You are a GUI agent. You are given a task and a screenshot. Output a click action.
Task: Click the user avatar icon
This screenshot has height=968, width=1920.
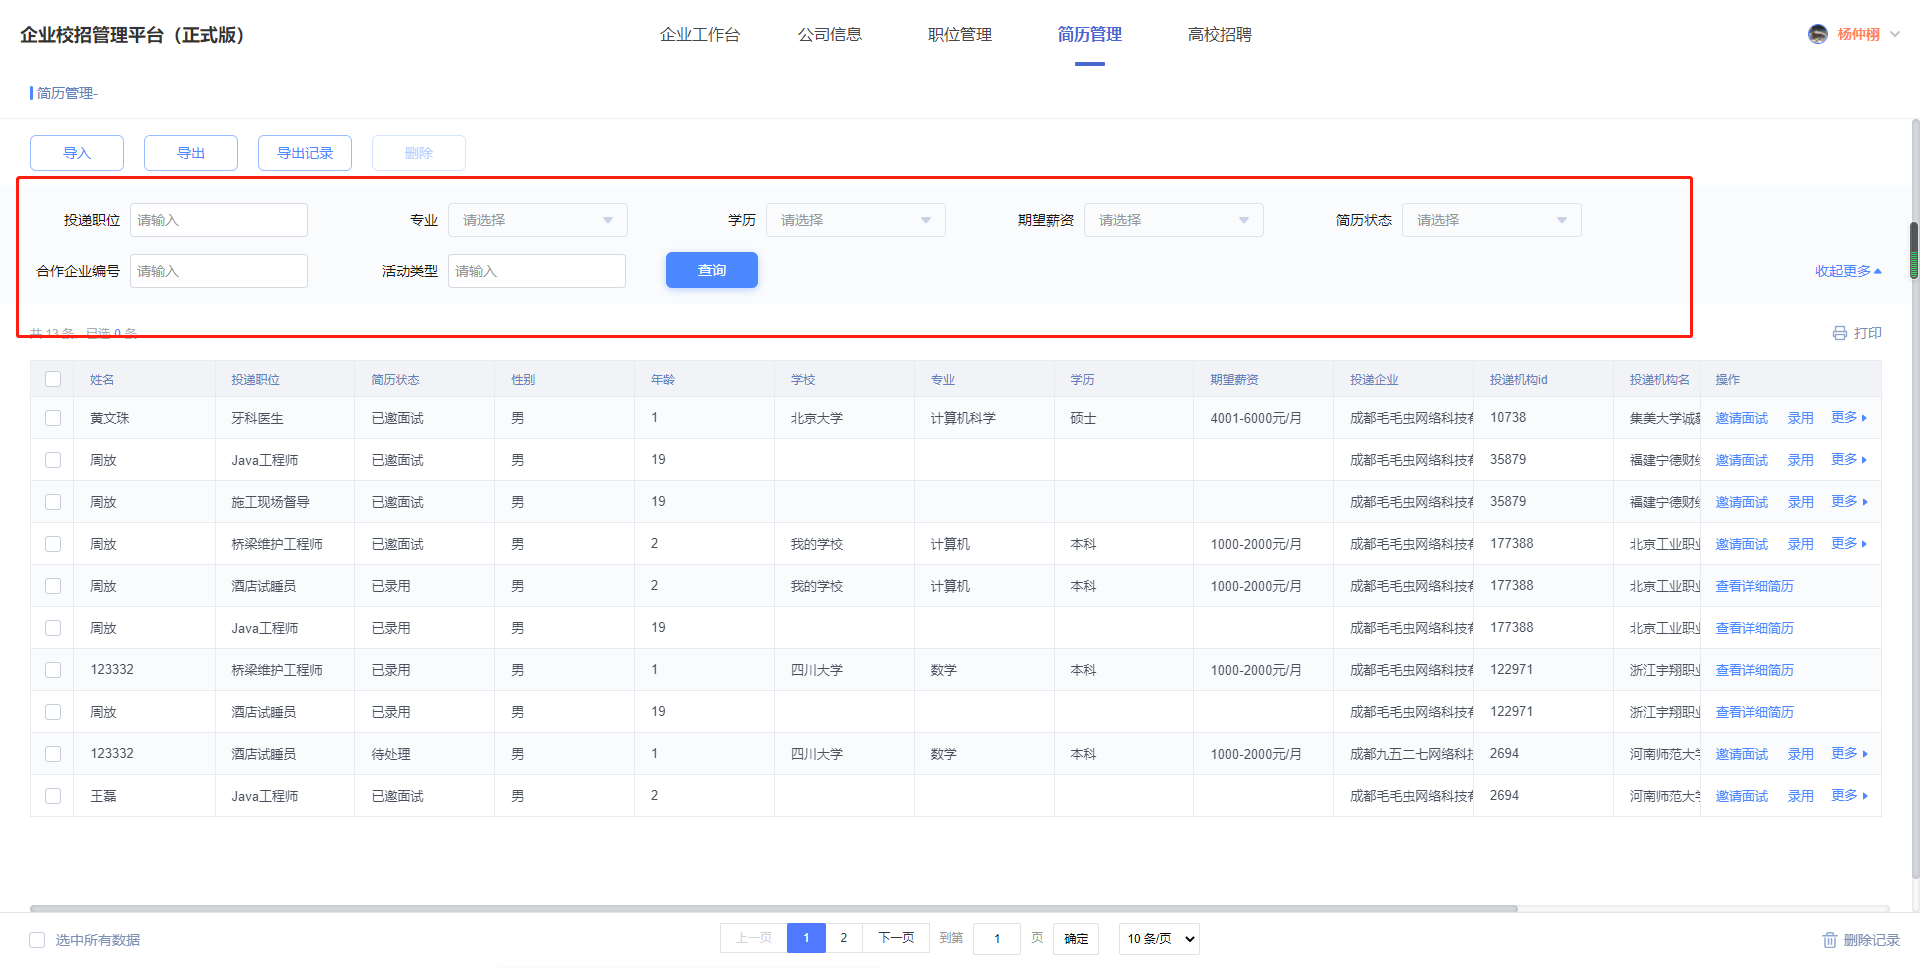[x=1818, y=34]
